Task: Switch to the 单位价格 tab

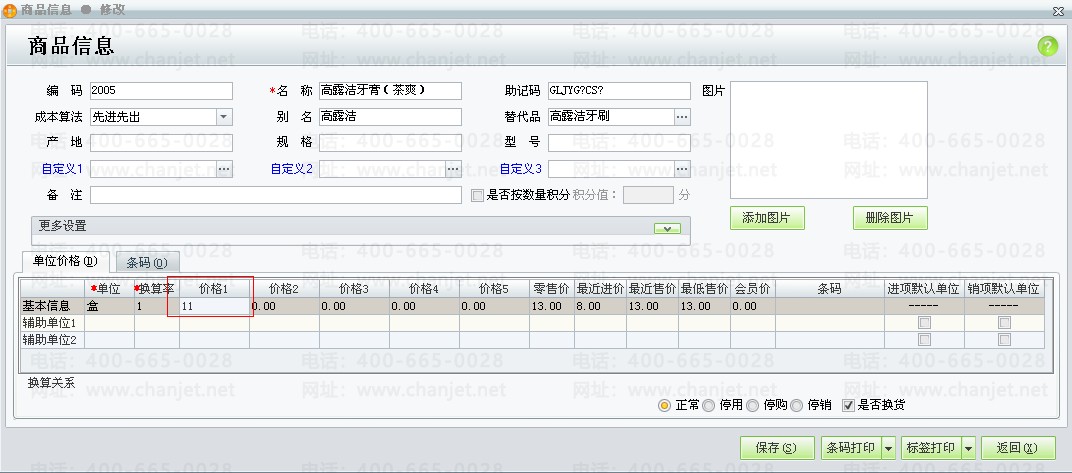Action: click(65, 262)
